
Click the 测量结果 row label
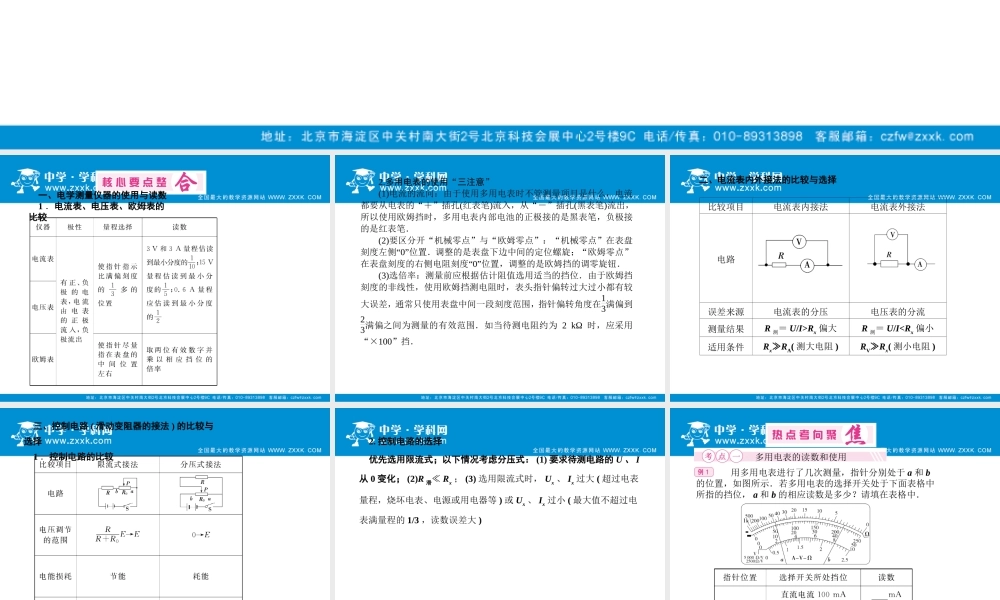click(726, 329)
